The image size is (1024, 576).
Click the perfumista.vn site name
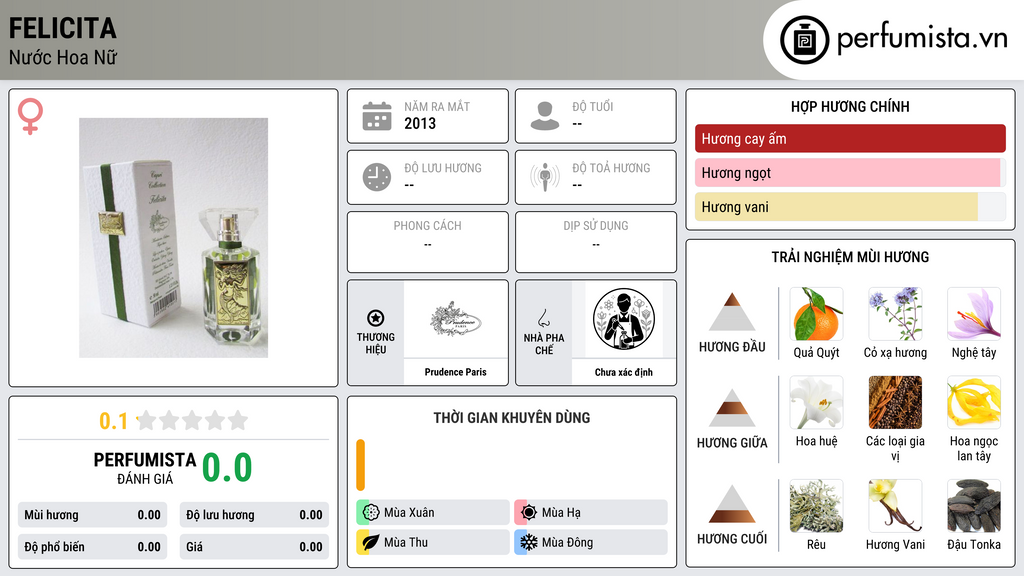[x=922, y=39]
